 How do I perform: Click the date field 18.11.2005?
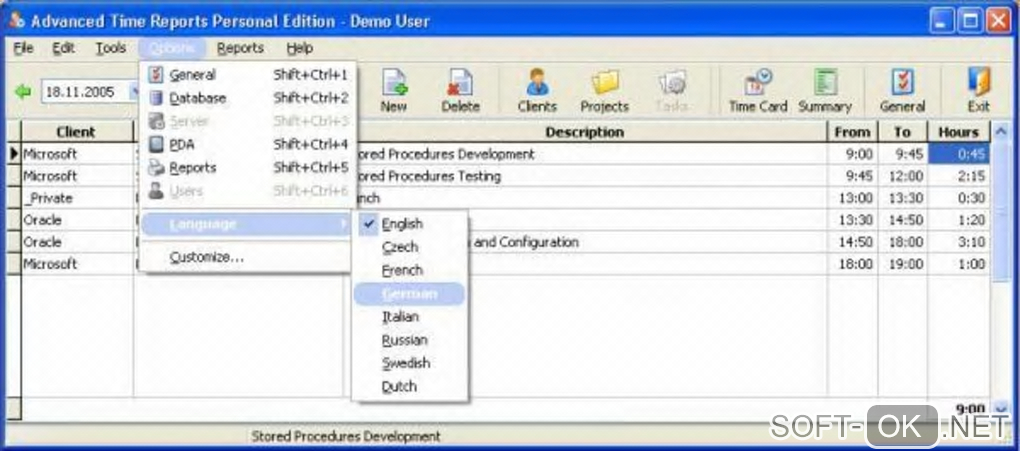[x=85, y=92]
